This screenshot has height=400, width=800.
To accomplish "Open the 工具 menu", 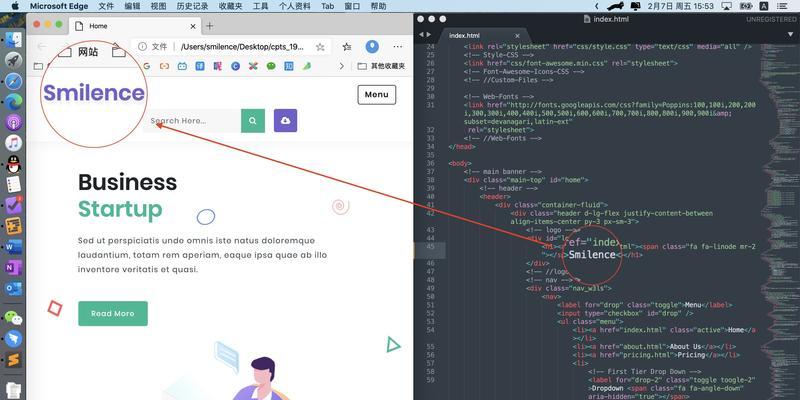I will (261, 6).
